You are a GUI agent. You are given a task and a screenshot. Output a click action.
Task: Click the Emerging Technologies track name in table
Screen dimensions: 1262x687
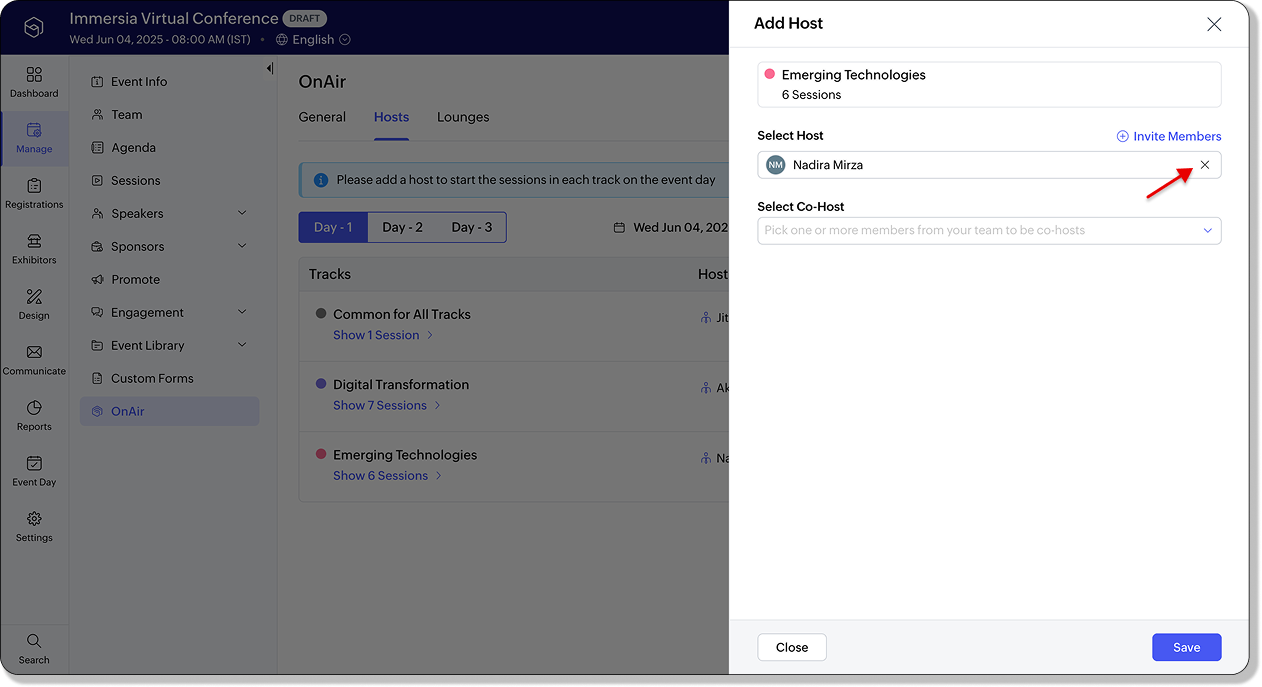(x=405, y=455)
